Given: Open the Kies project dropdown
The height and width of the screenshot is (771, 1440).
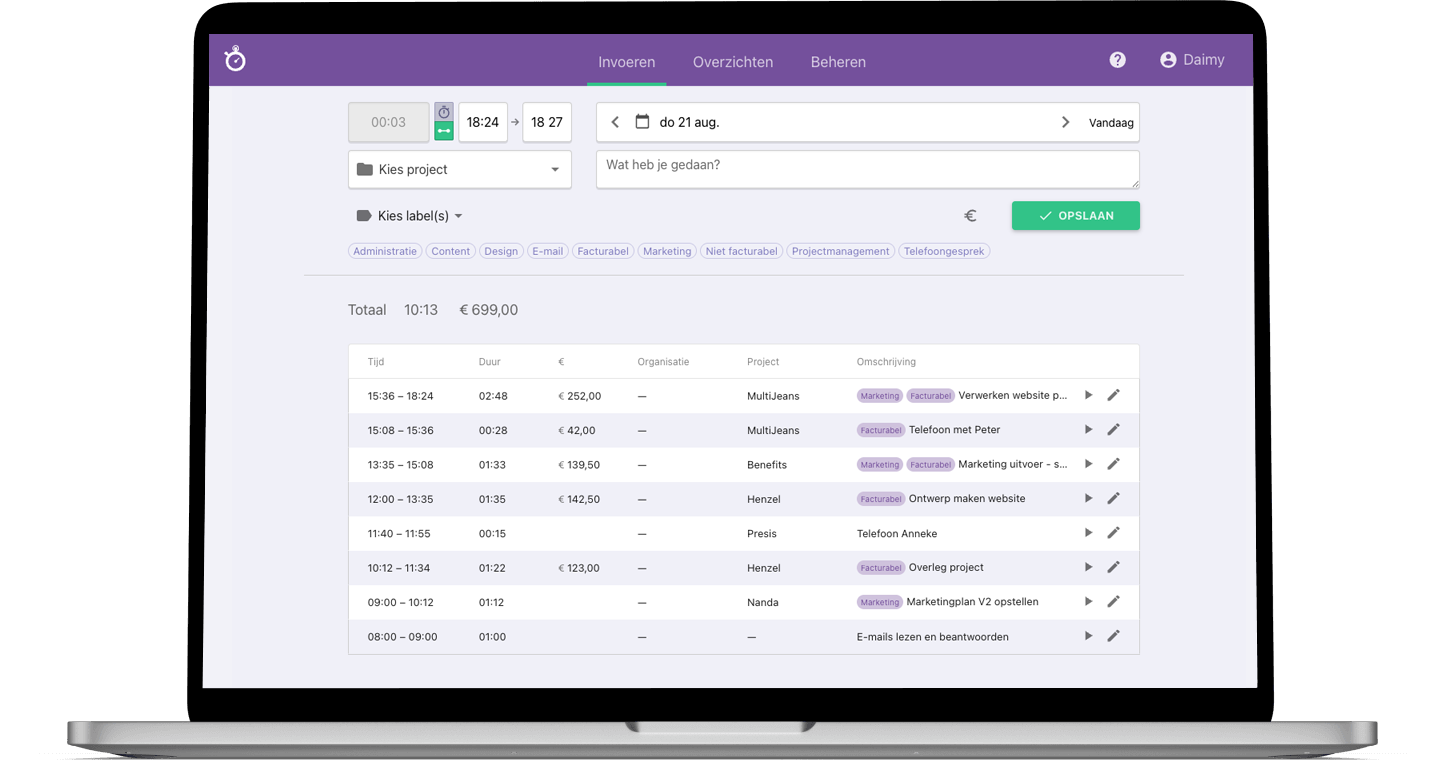Looking at the screenshot, I should [460, 170].
